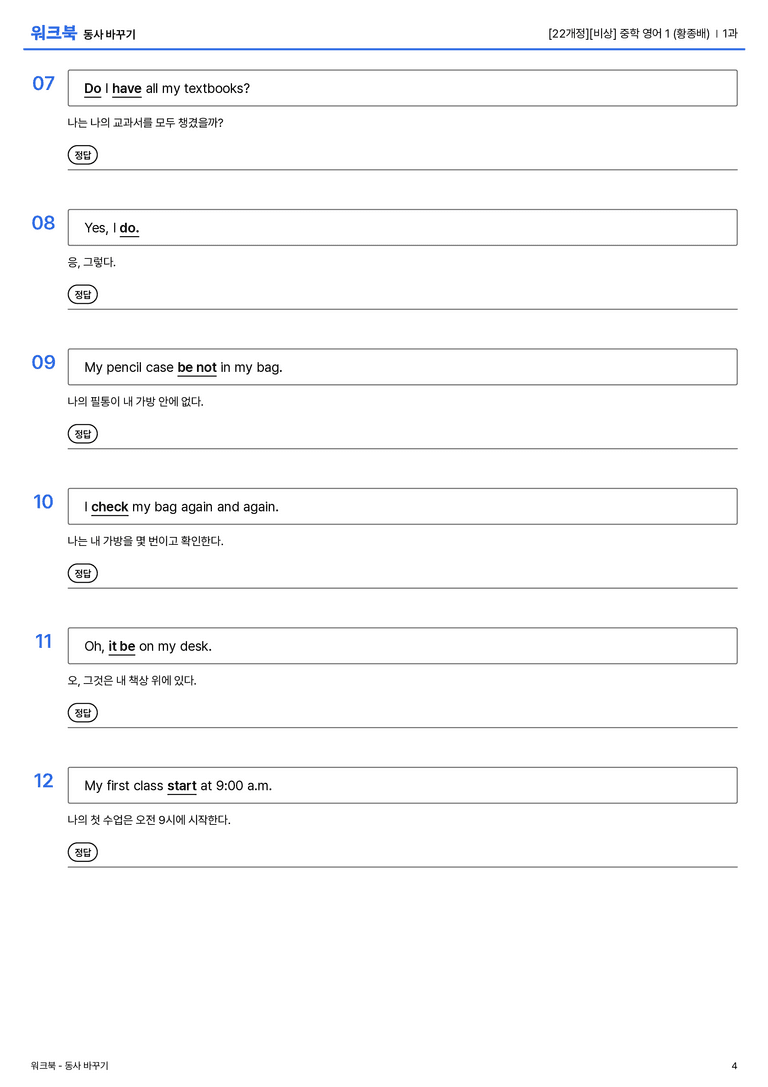Click the sentence box 'Yes, I do.'
The height and width of the screenshot is (1087, 768).
403,227
